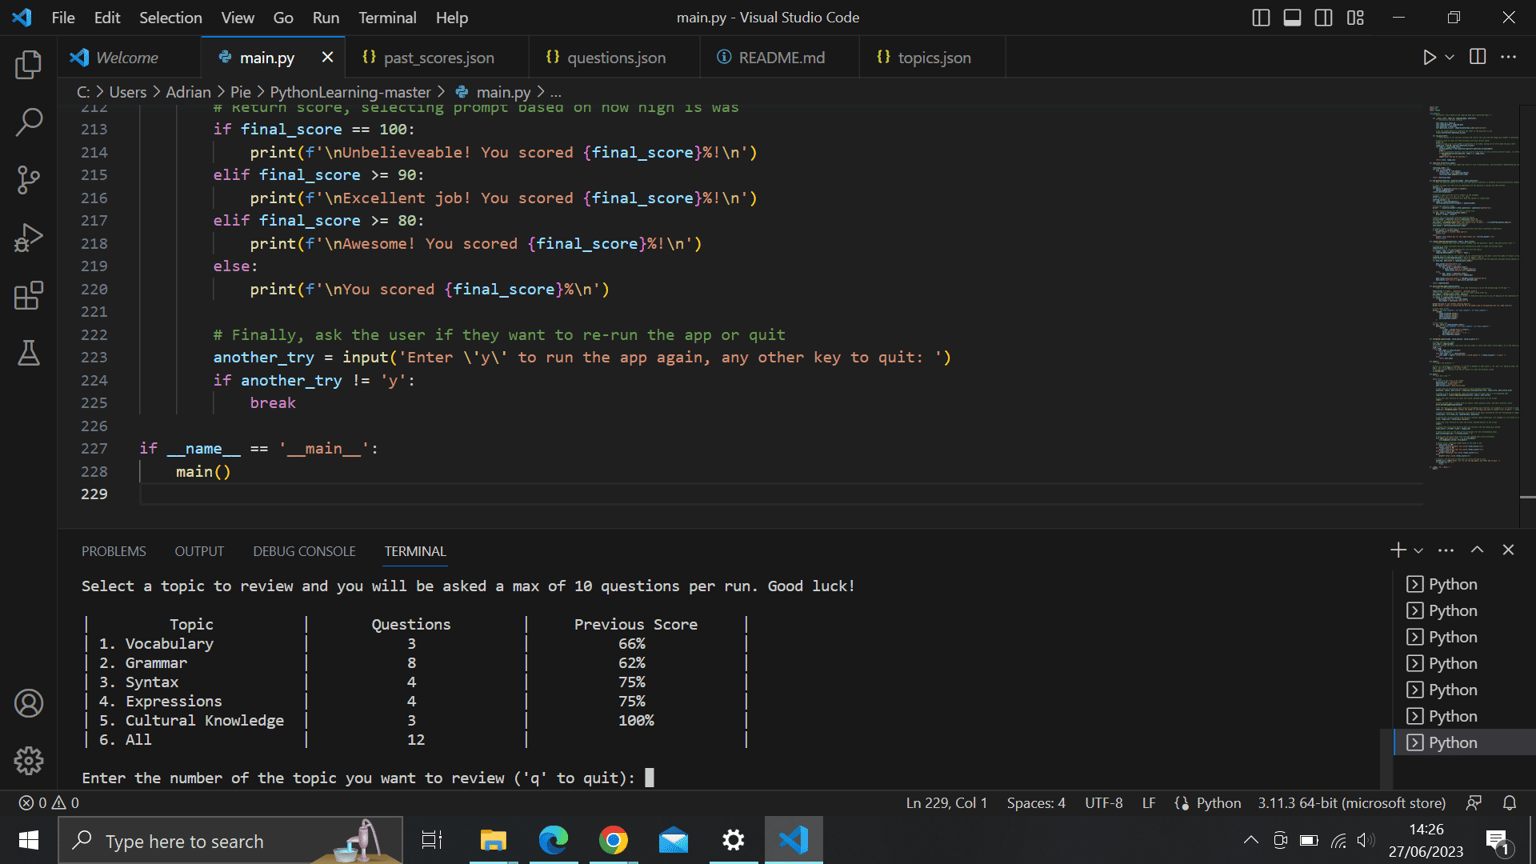This screenshot has width=1536, height=864.
Task: Open the Selection menu
Action: pos(170,17)
